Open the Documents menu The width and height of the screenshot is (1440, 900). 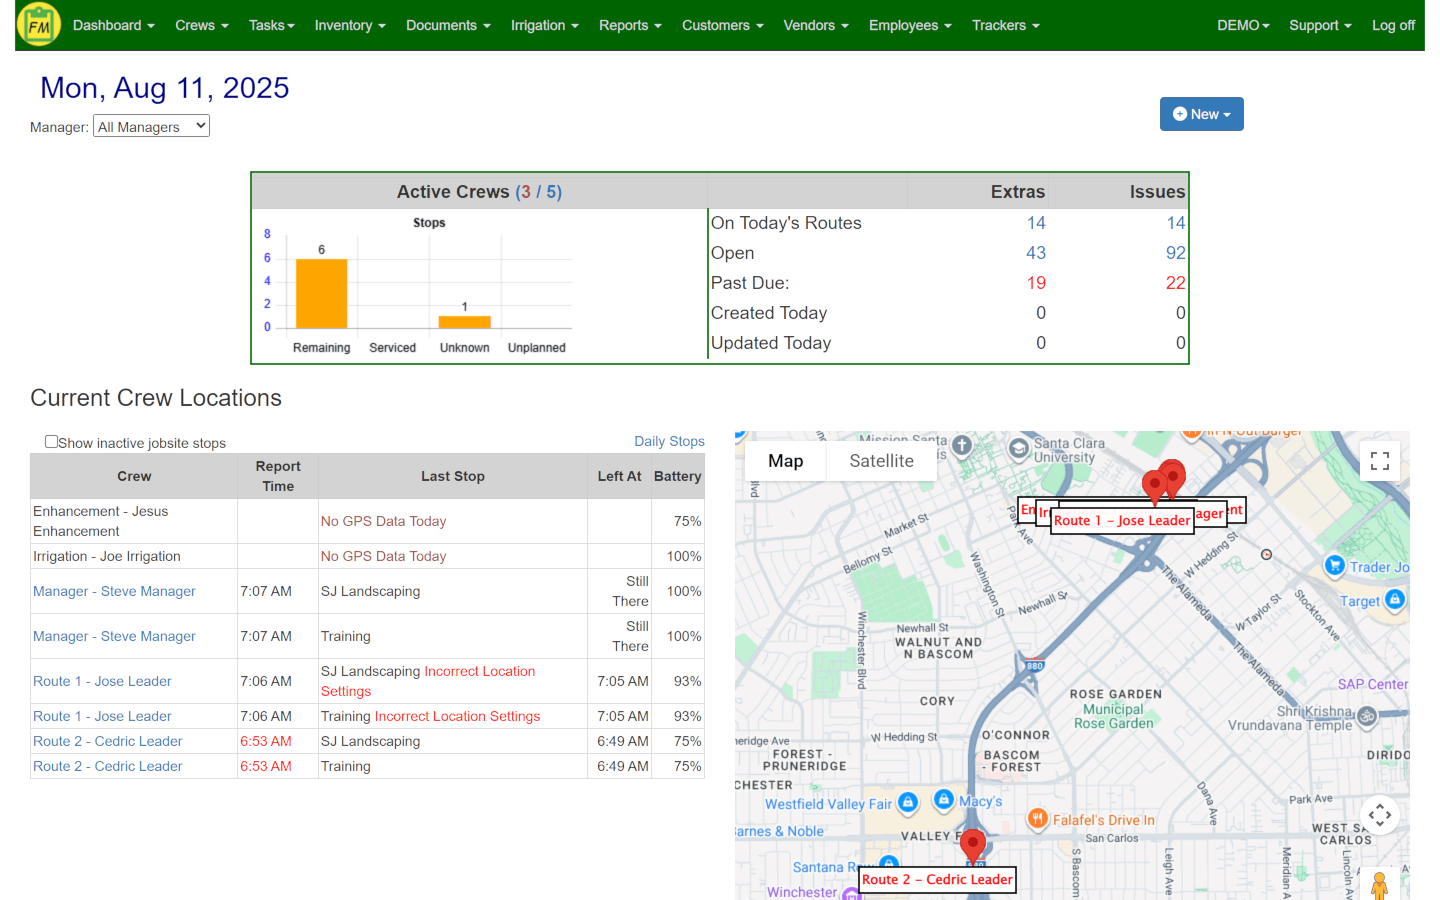pos(448,25)
